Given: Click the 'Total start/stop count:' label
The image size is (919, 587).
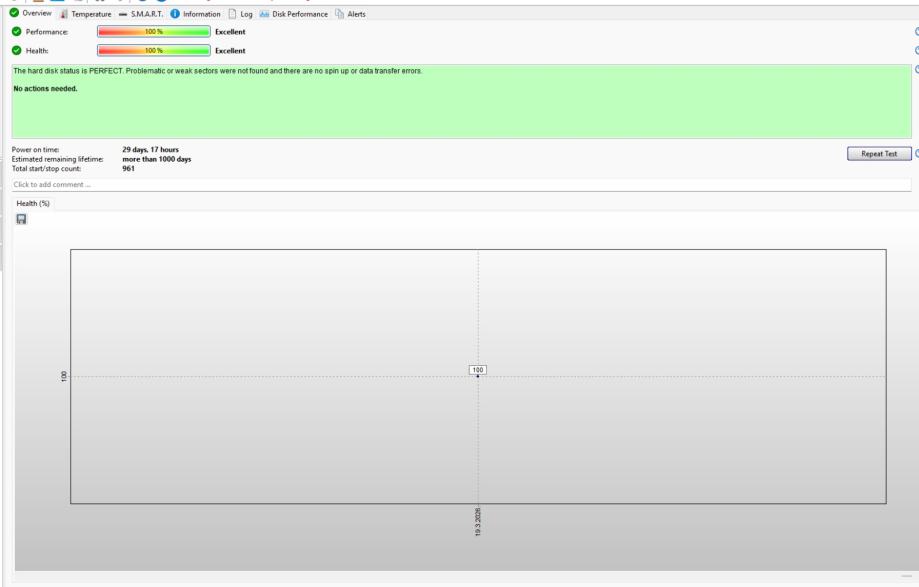Looking at the screenshot, I should tap(46, 168).
